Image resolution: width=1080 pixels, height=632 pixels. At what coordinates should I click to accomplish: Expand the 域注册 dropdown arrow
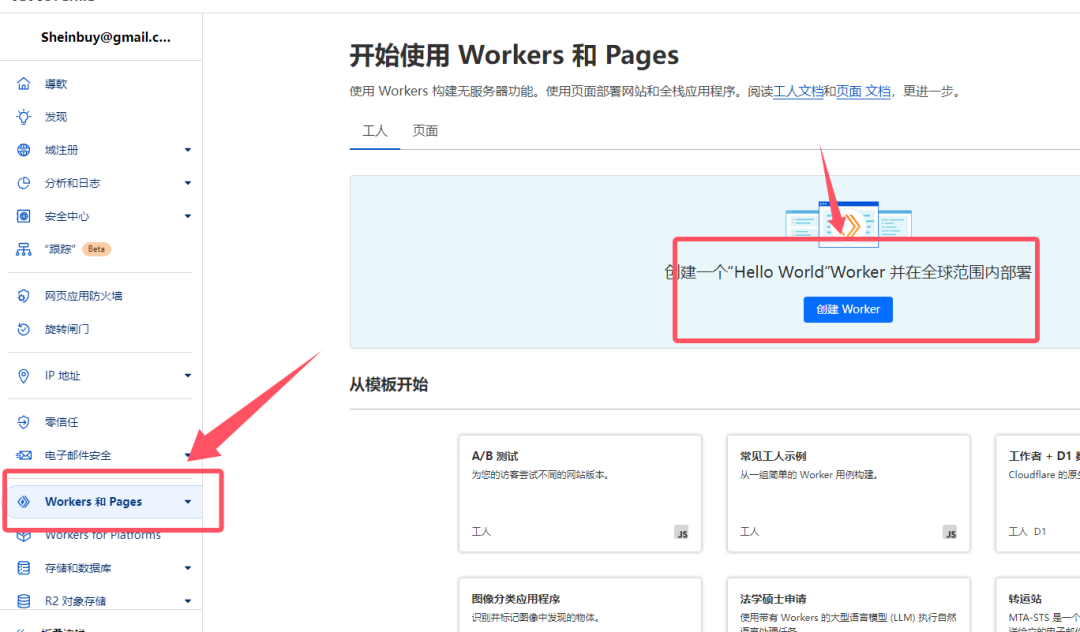click(x=187, y=150)
